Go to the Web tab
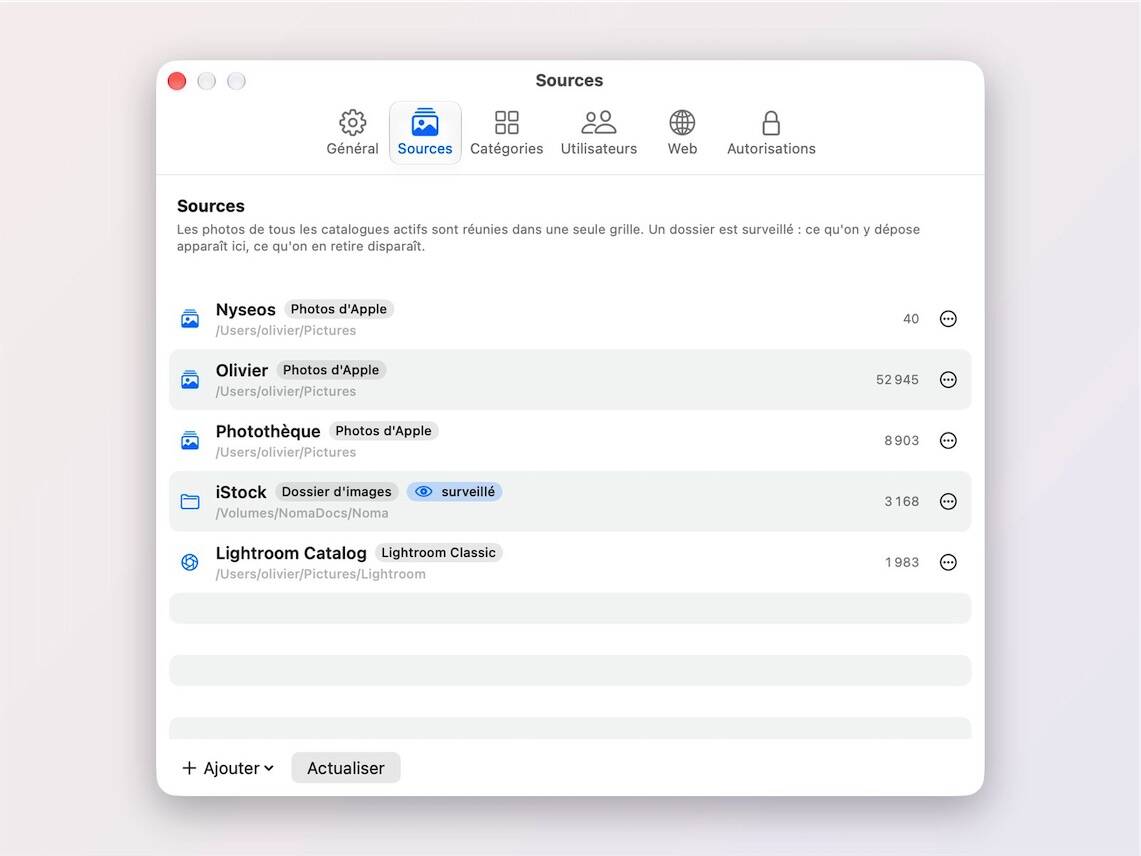Image resolution: width=1141 pixels, height=856 pixels. point(682,133)
